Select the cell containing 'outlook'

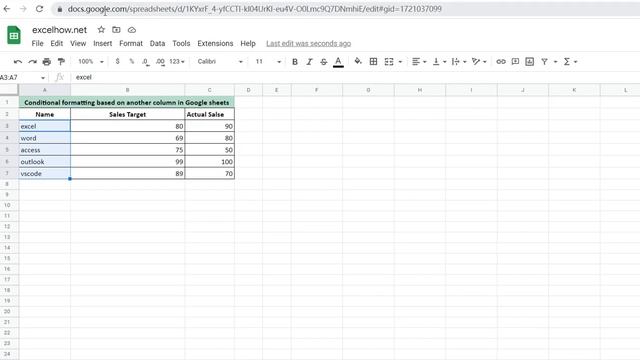[x=44, y=162]
